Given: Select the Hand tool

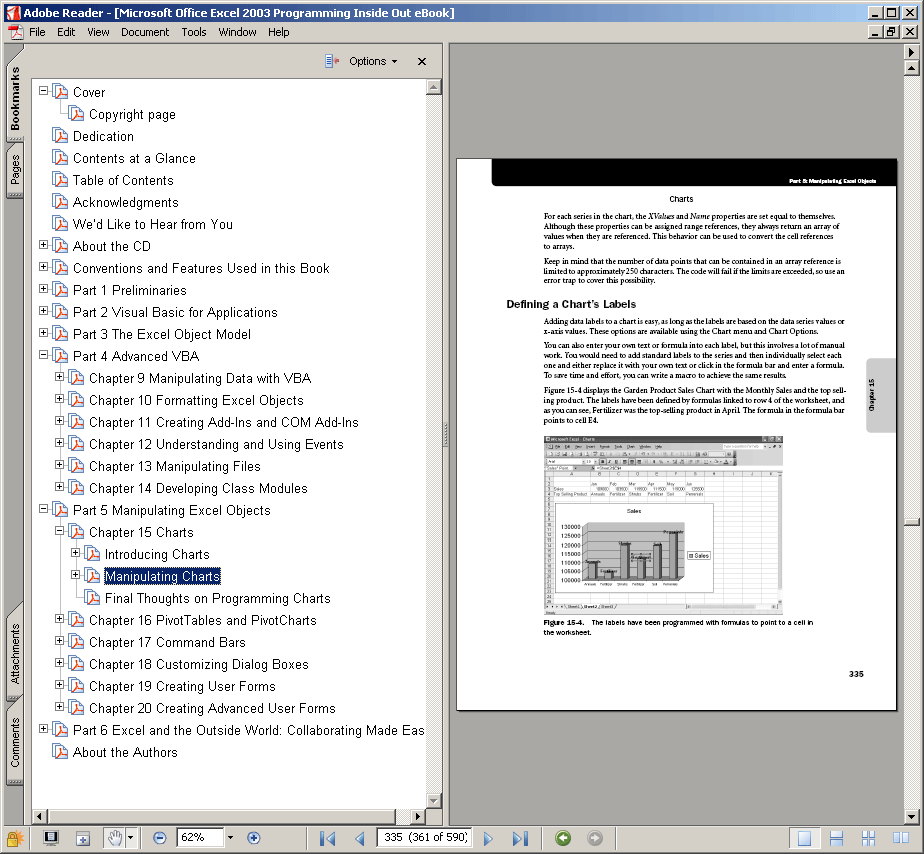Looking at the screenshot, I should 115,838.
